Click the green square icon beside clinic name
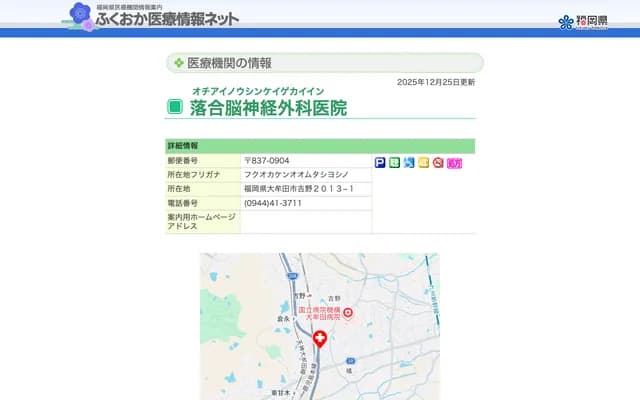Screen dimensions: 640x400 point(175,108)
